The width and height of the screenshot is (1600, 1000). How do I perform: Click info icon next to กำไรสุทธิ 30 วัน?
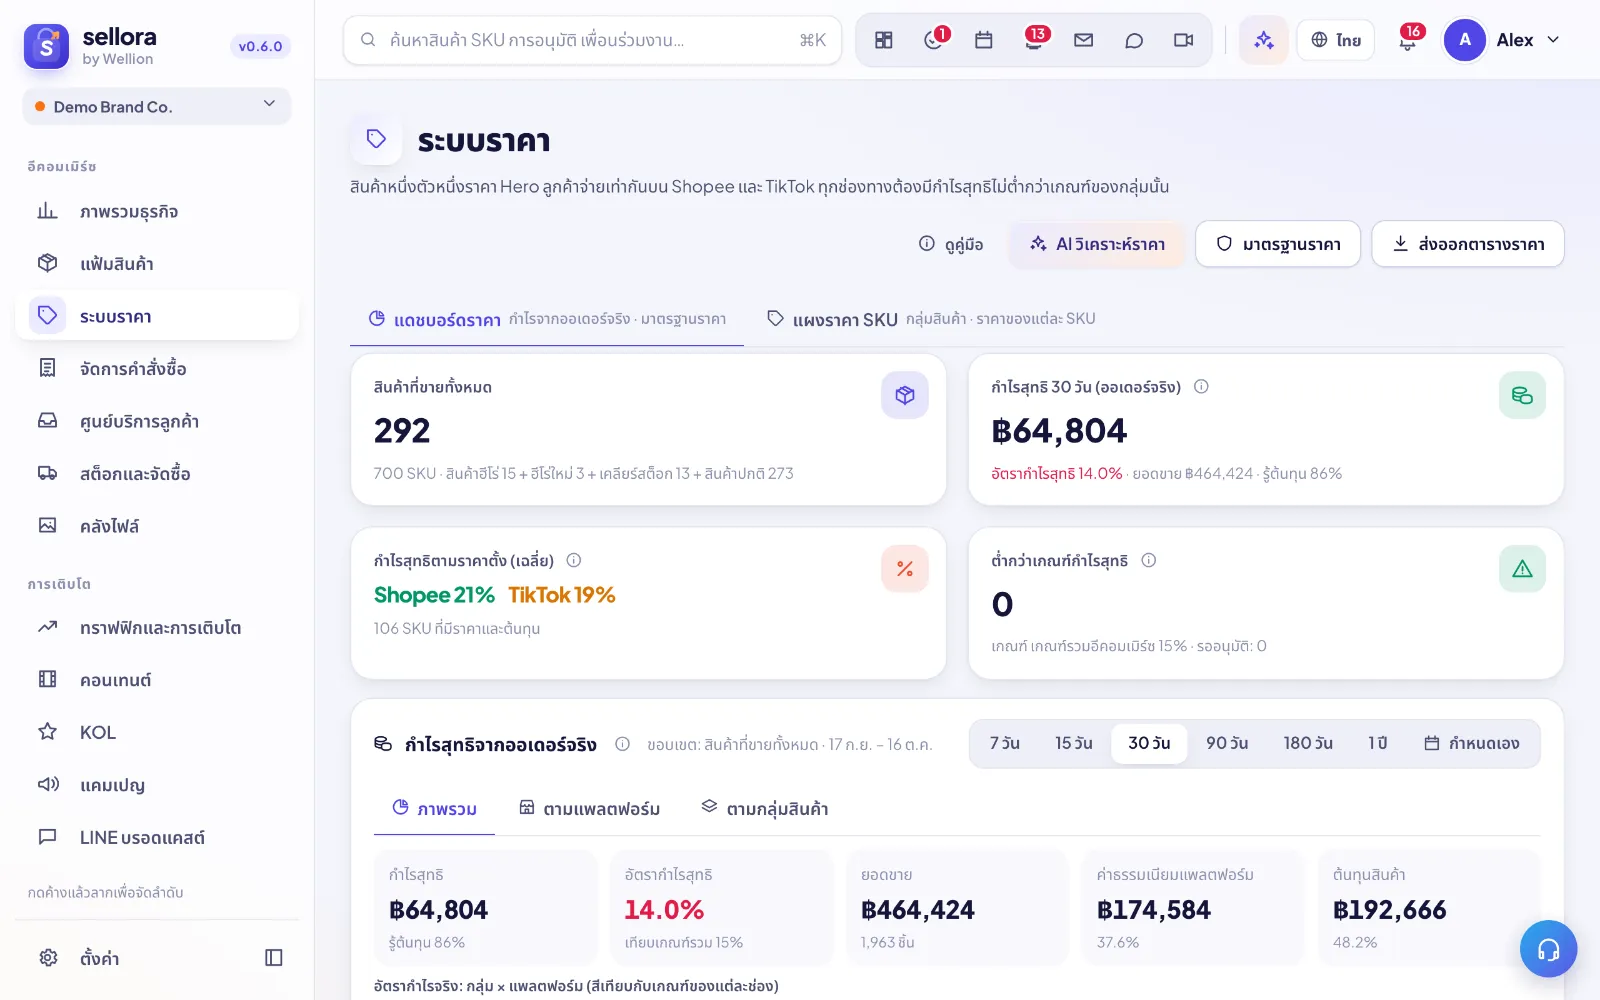coord(1201,387)
